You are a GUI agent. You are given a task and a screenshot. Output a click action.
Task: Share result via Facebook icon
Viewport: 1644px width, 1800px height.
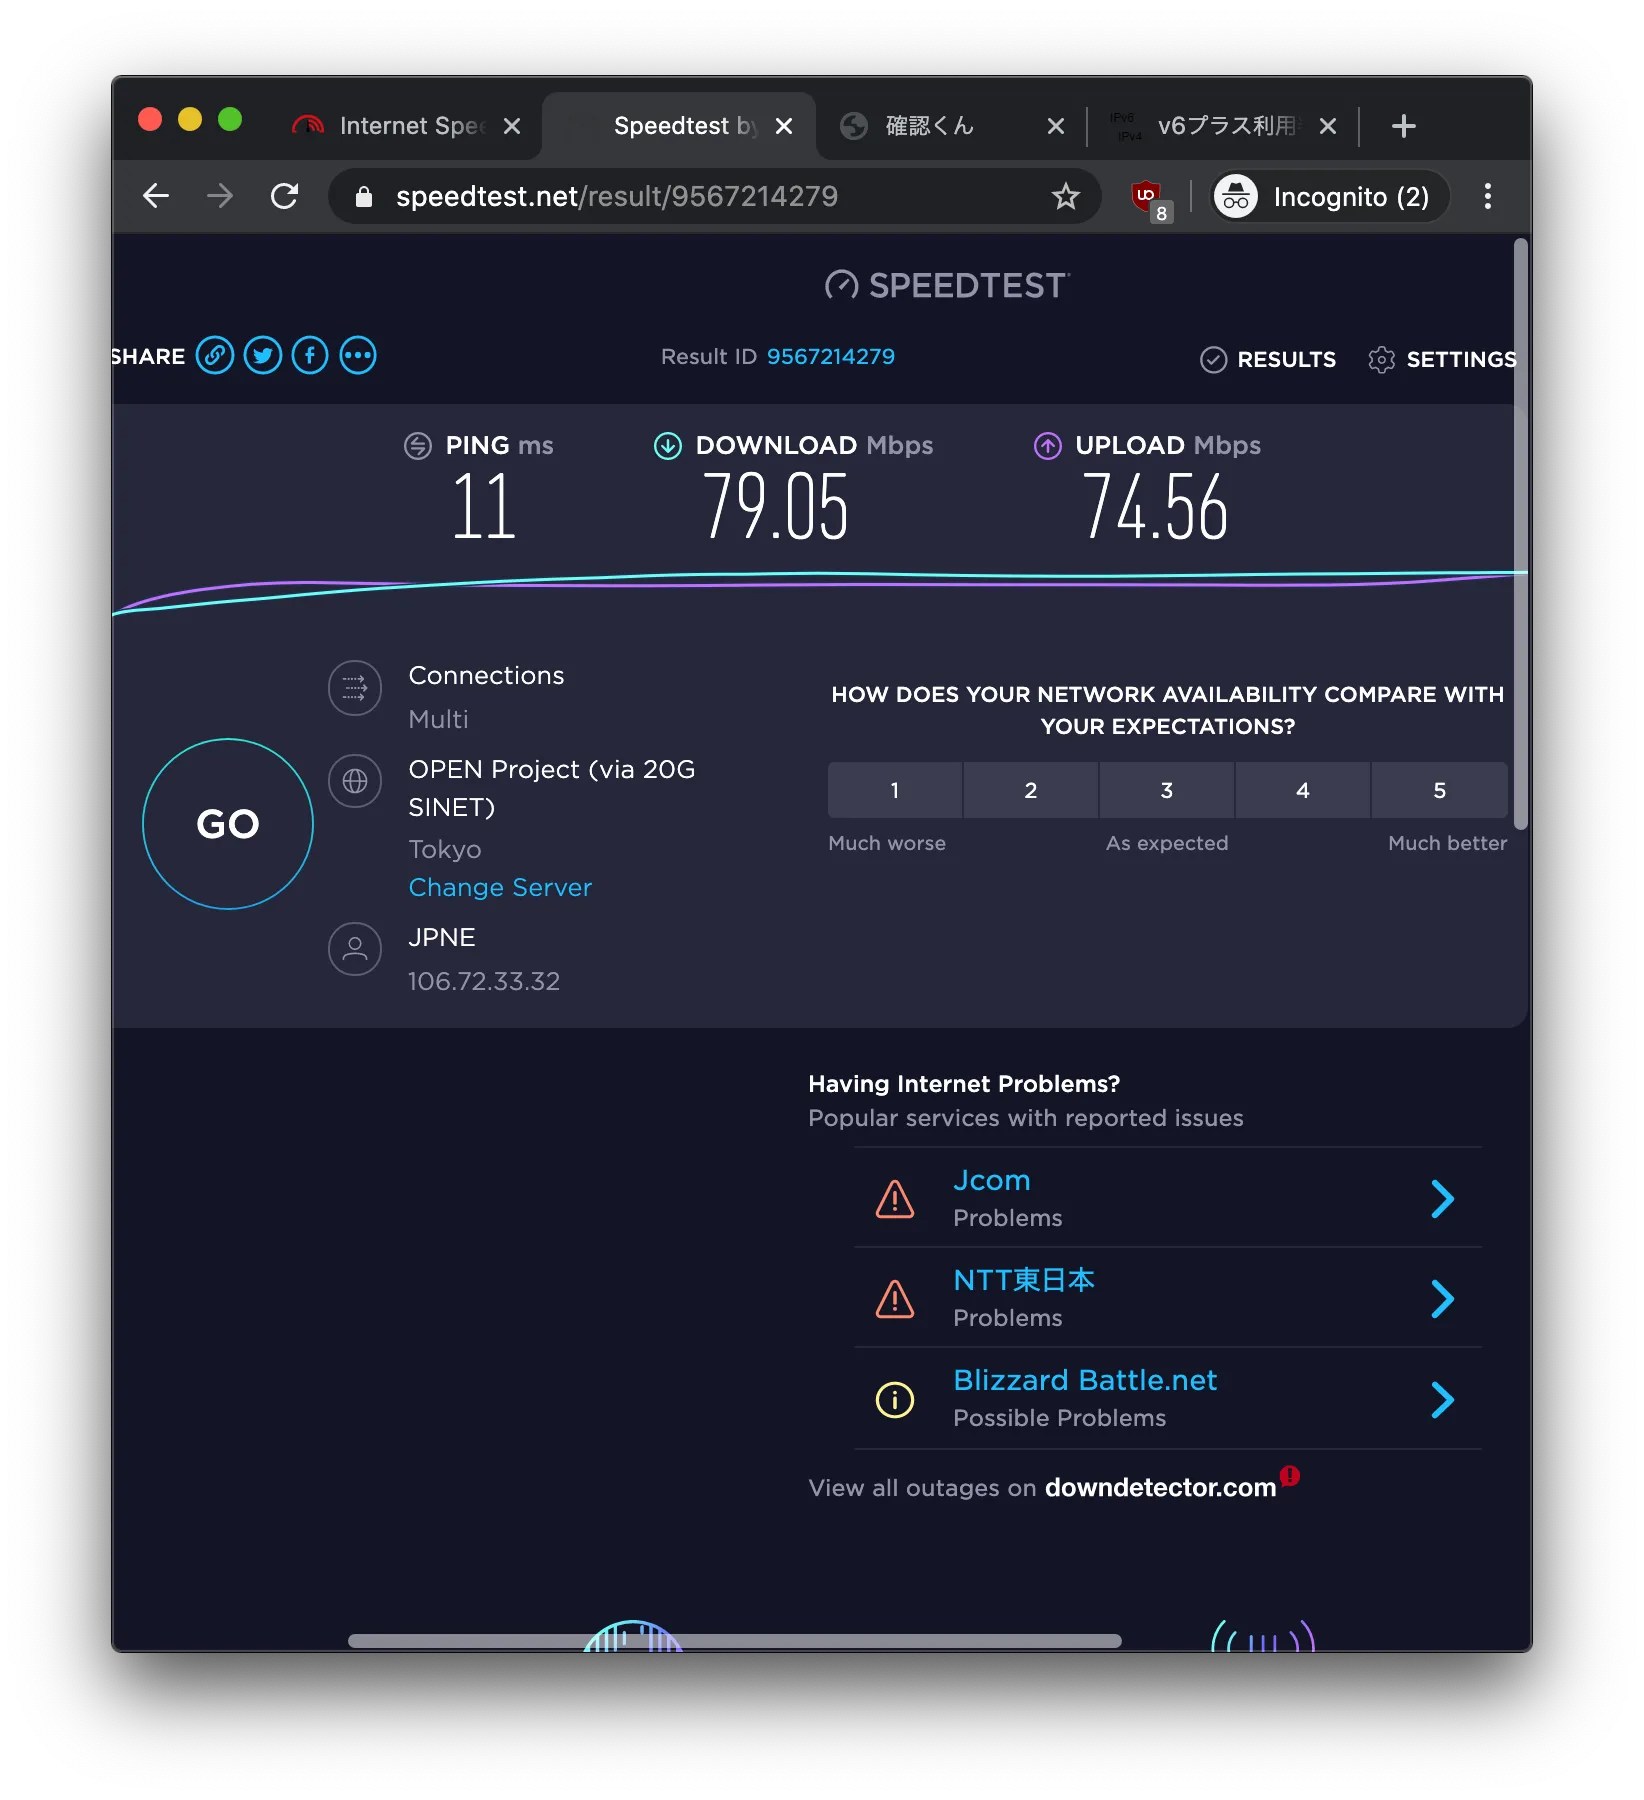click(x=310, y=356)
